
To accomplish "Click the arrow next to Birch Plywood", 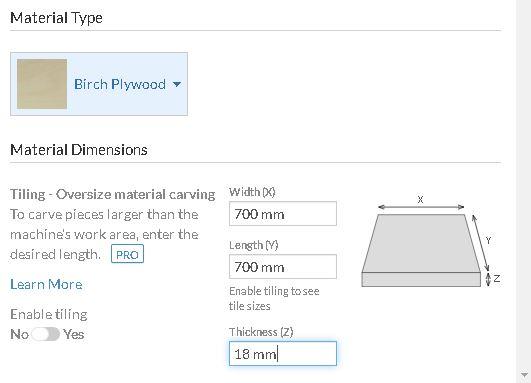I will coord(177,84).
